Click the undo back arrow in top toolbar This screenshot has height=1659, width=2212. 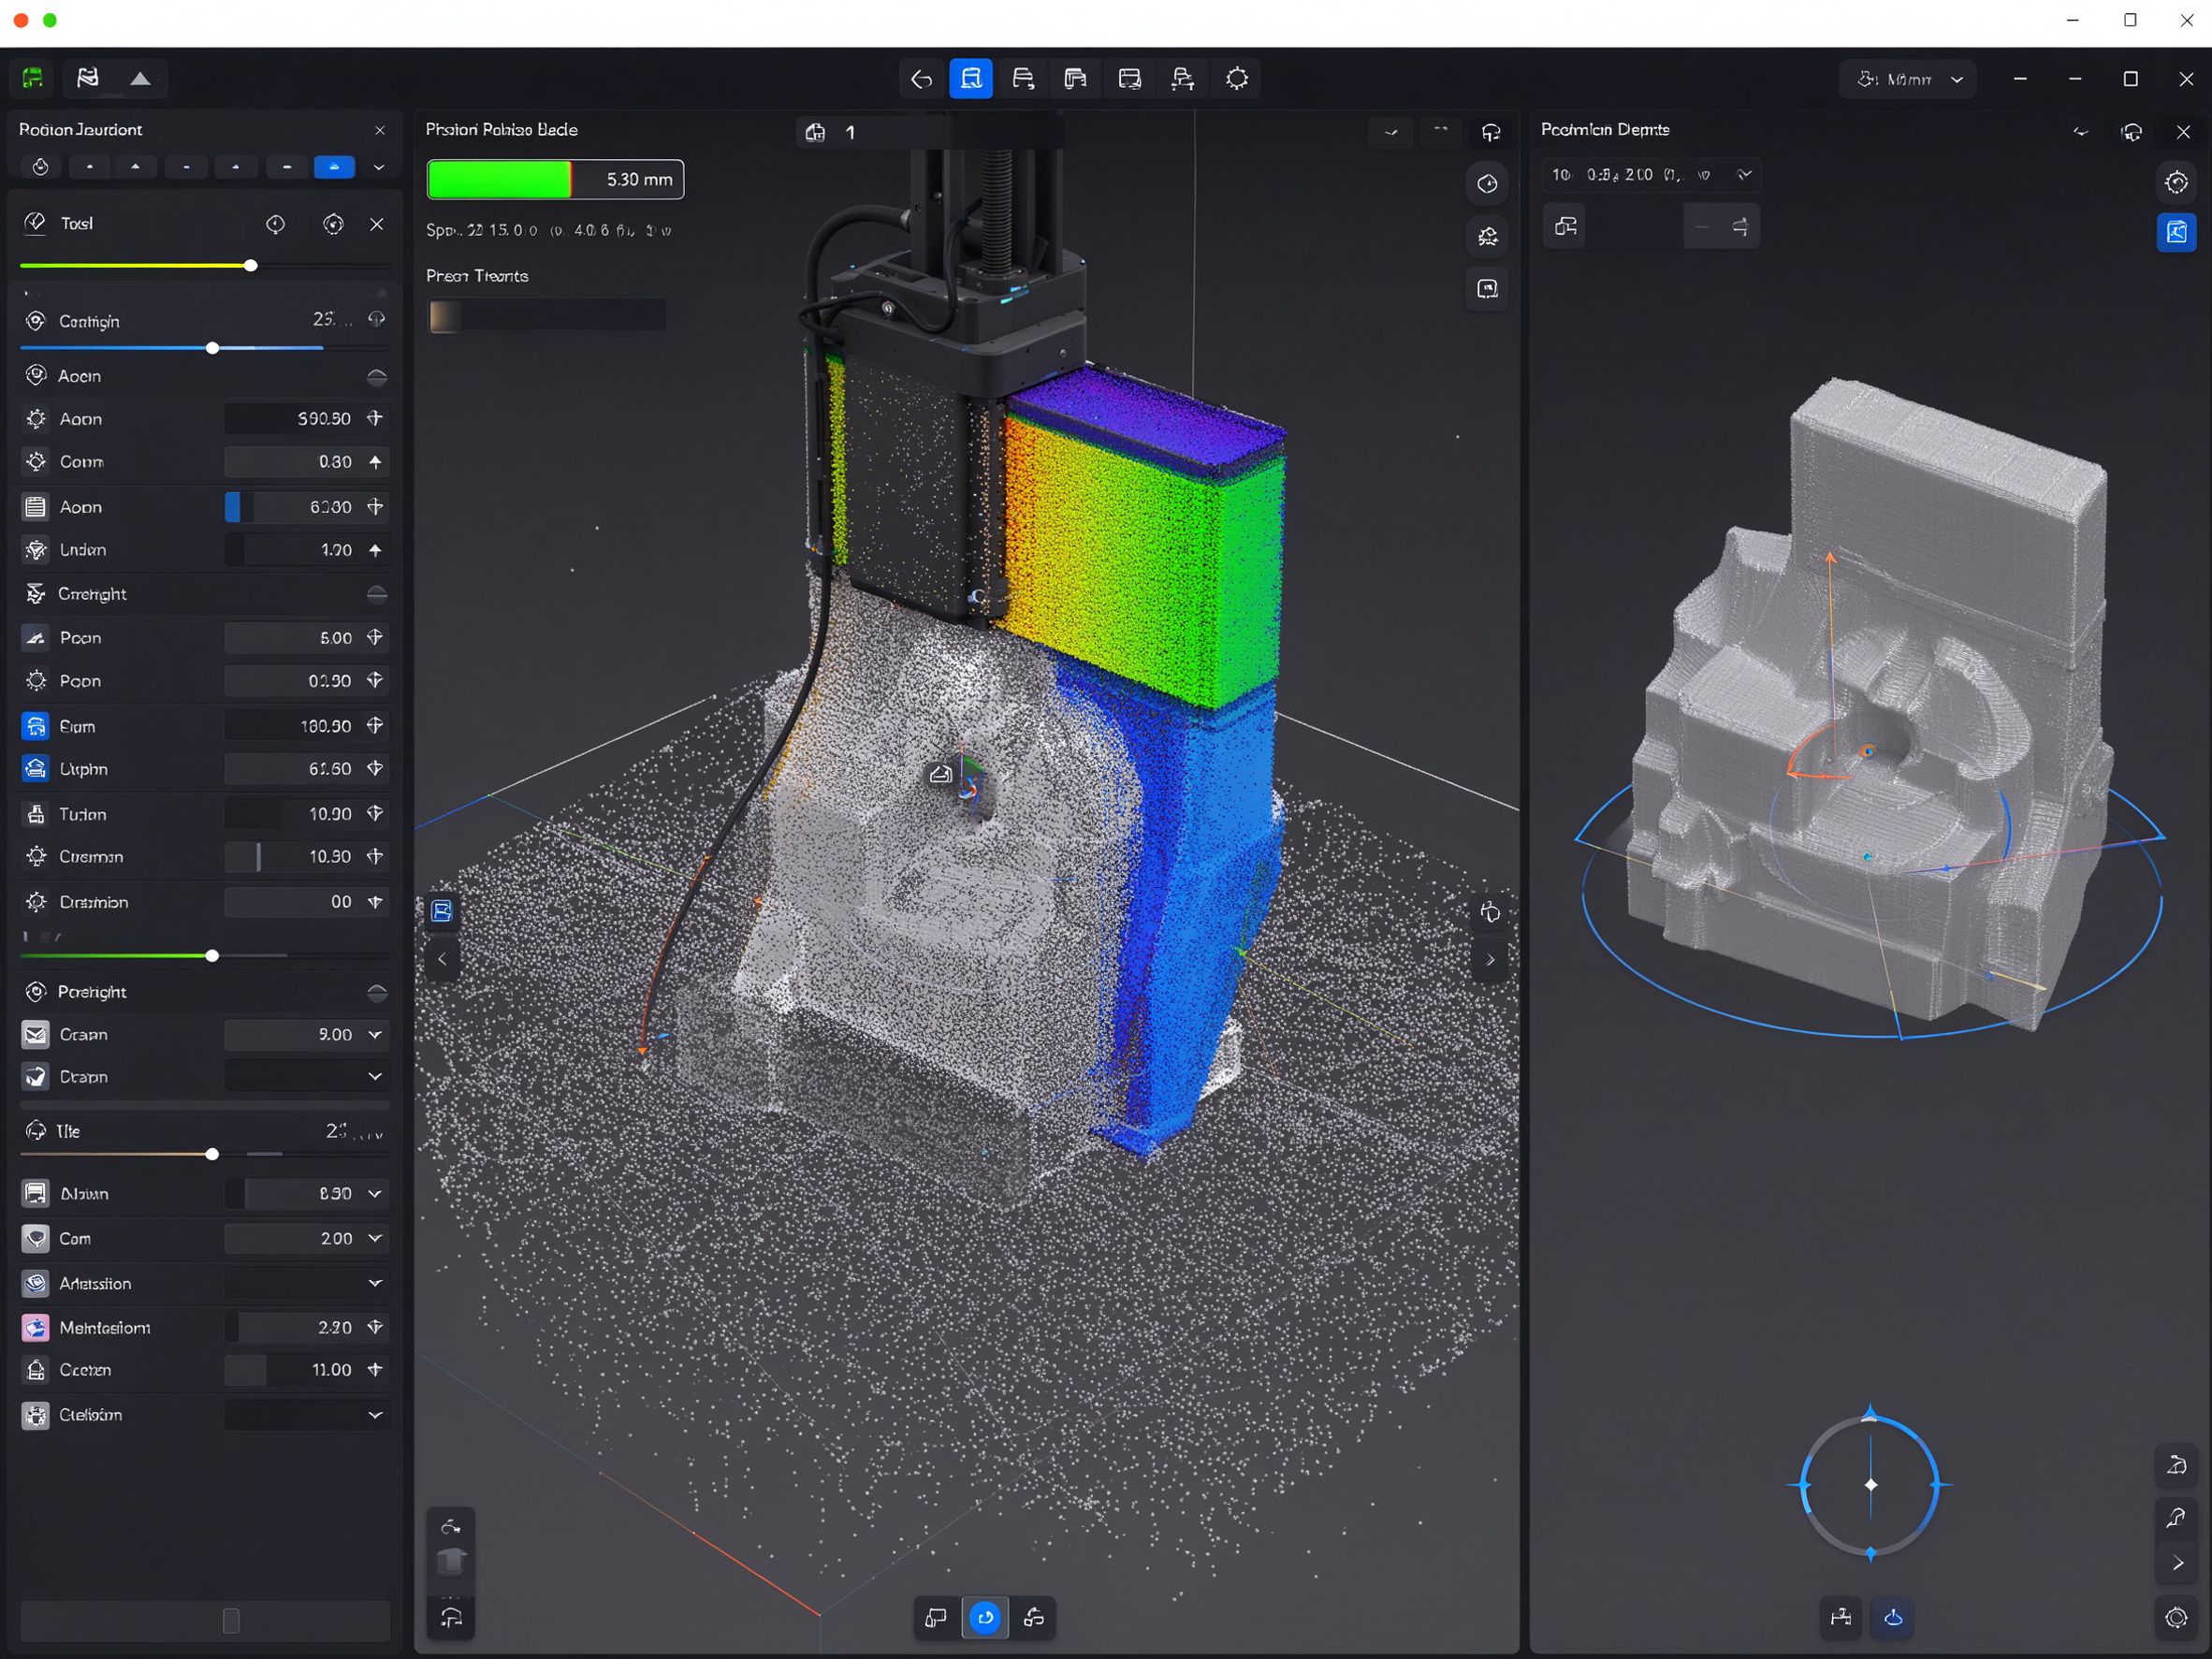921,79
